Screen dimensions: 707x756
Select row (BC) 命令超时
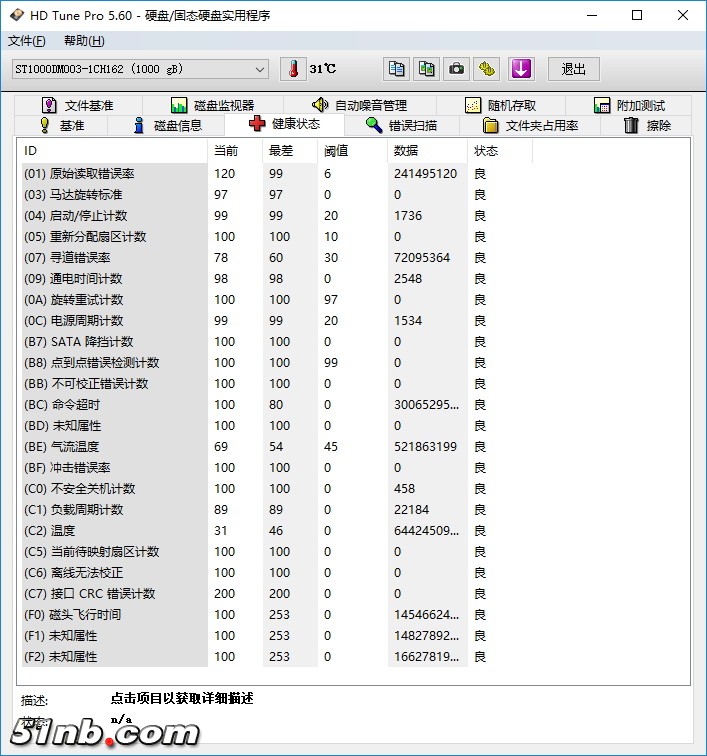tap(277, 405)
